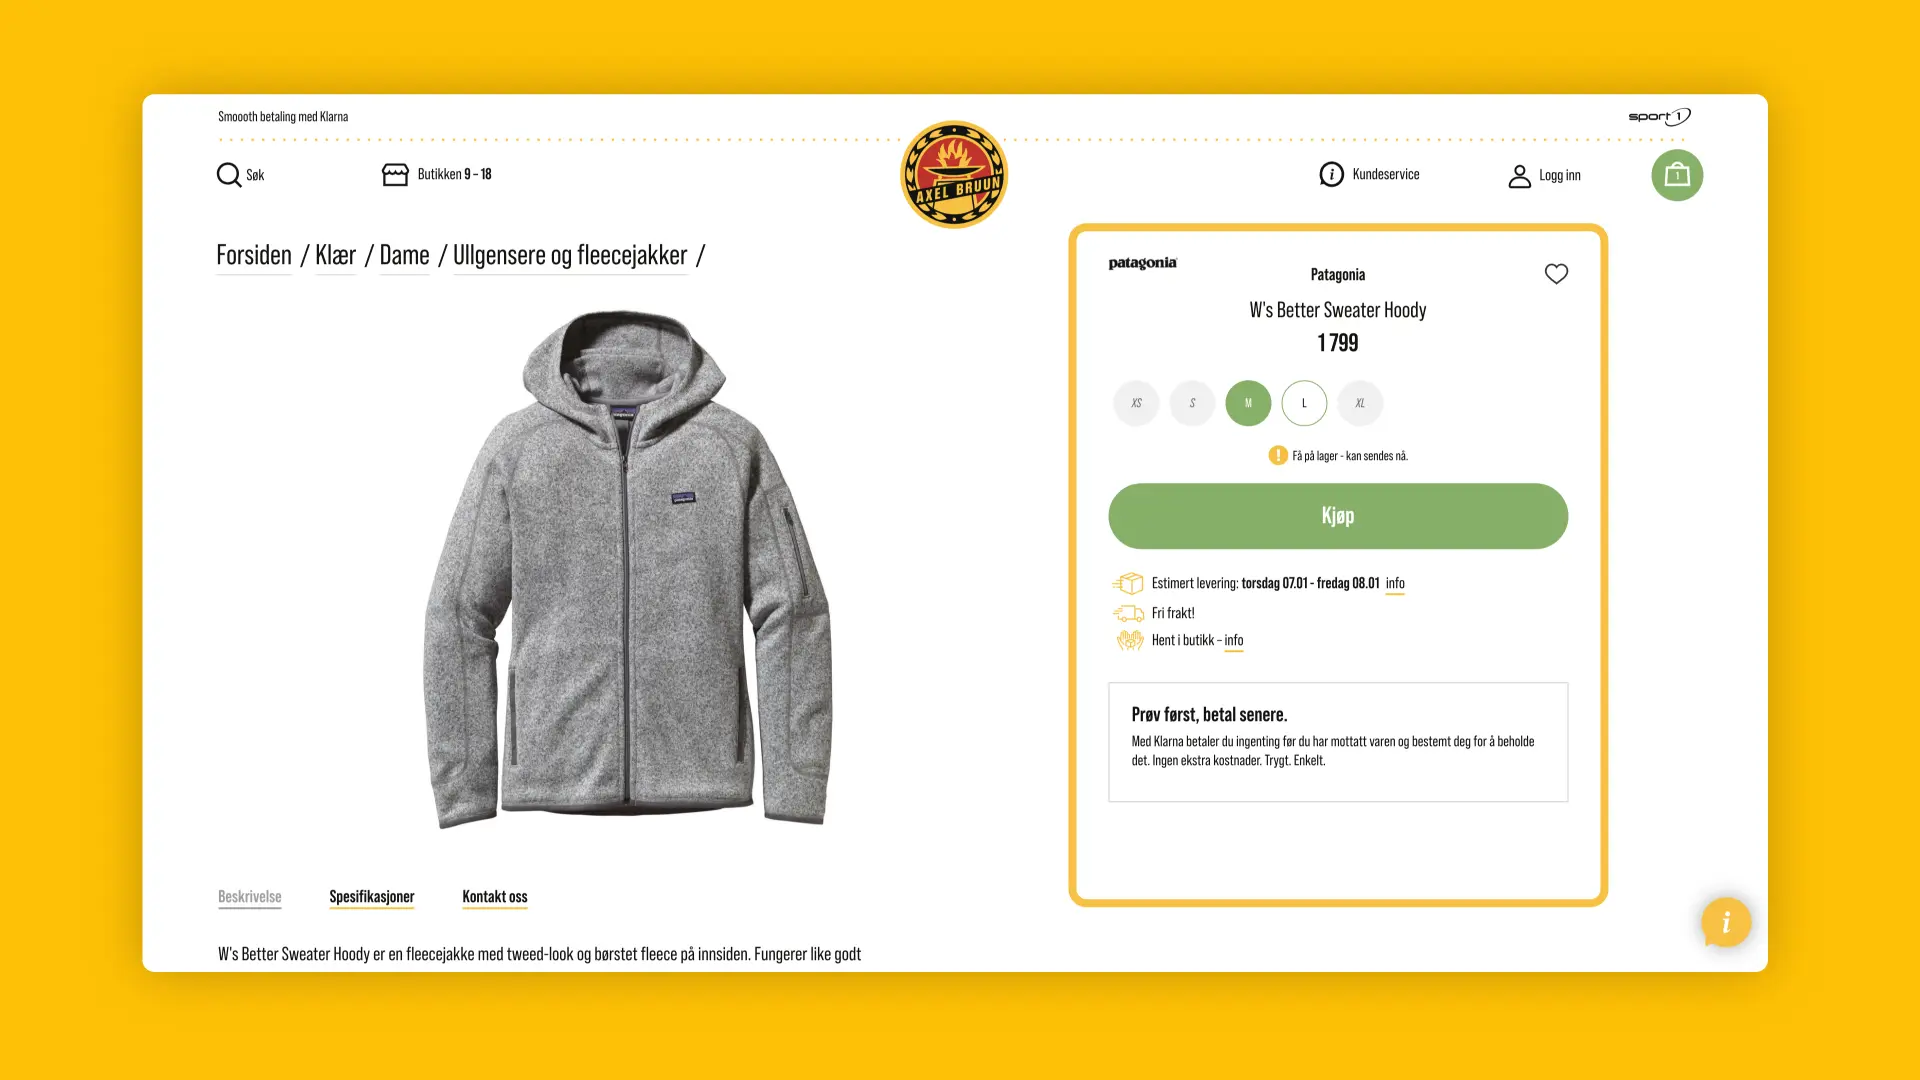Open the store hours shop icon
Viewport: 1920px width, 1080px height.
click(395, 175)
